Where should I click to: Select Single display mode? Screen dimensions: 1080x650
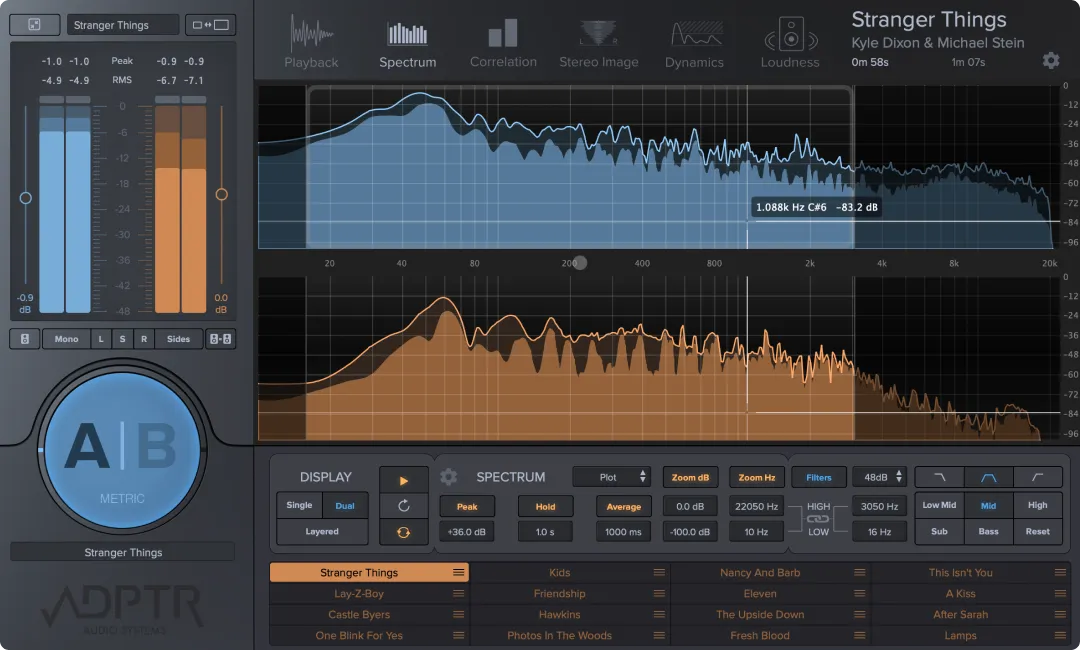300,505
